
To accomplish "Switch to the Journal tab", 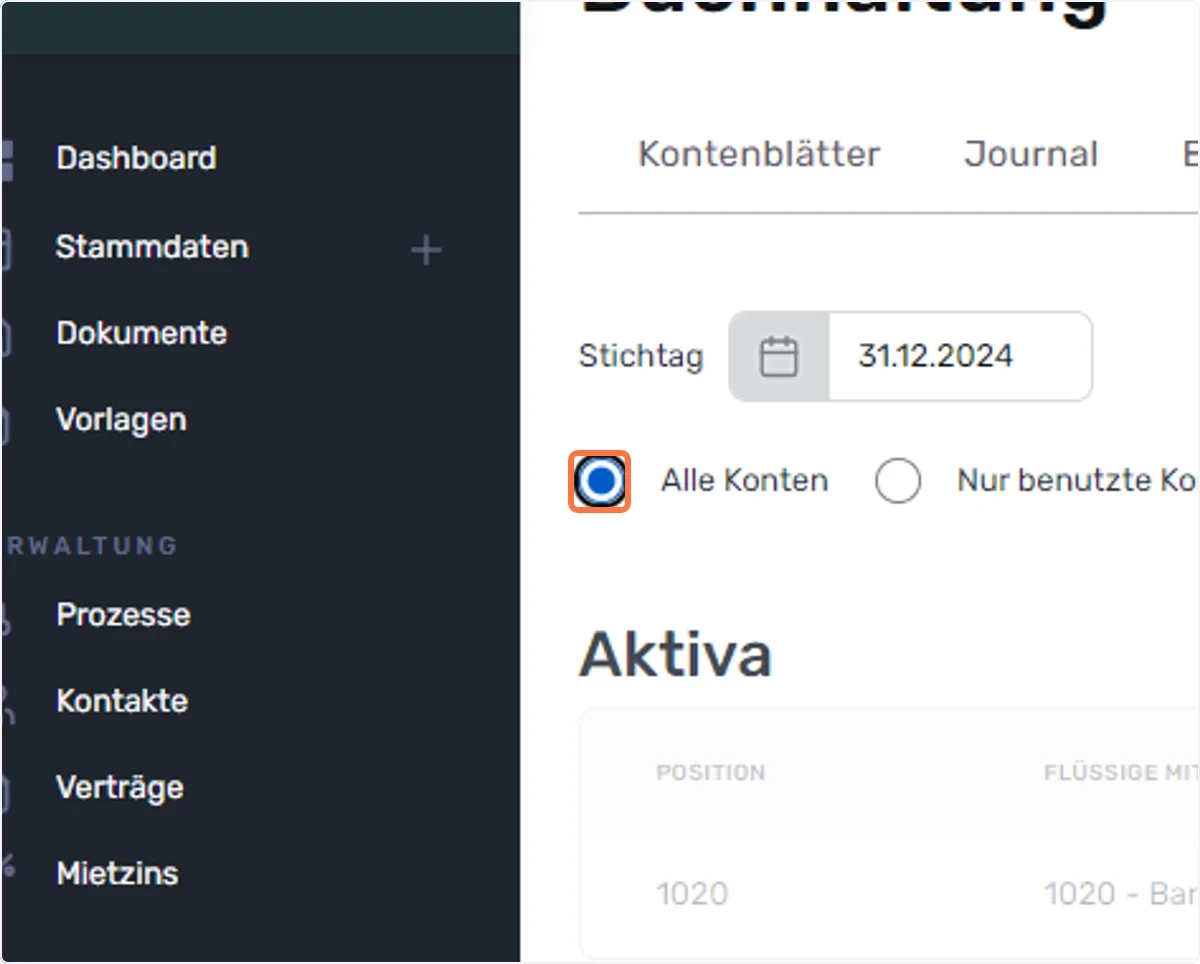I will pos(1031,155).
